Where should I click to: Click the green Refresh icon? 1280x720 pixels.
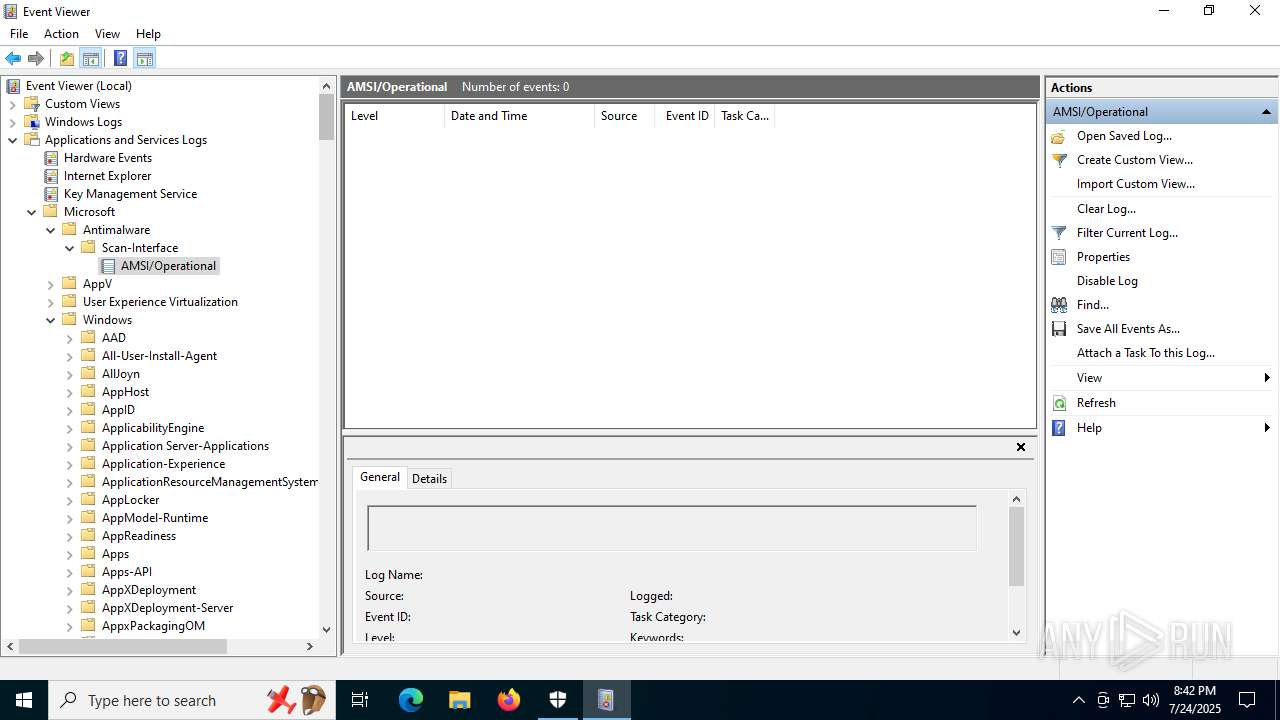1059,403
